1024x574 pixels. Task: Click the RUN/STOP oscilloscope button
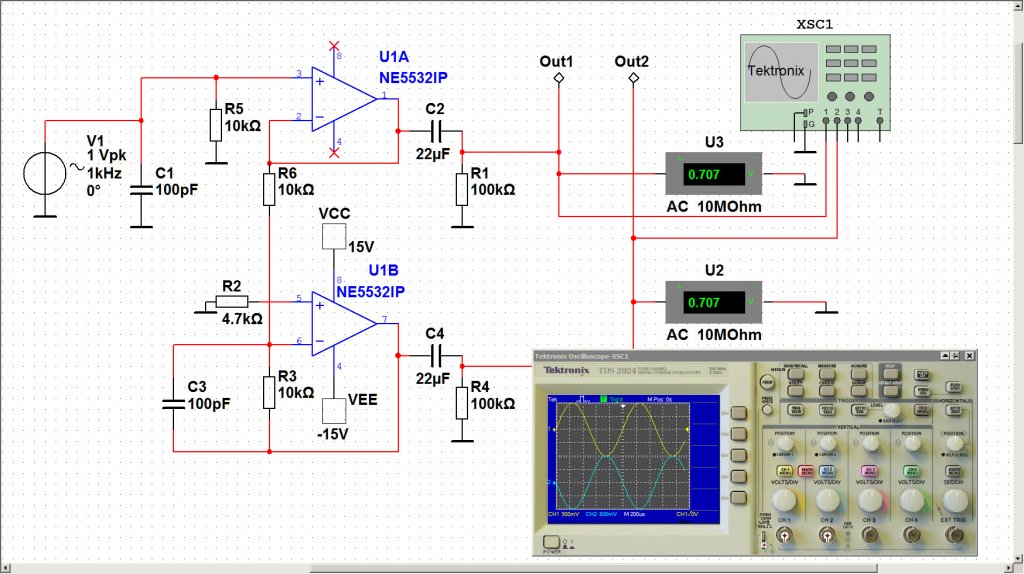[x=953, y=387]
